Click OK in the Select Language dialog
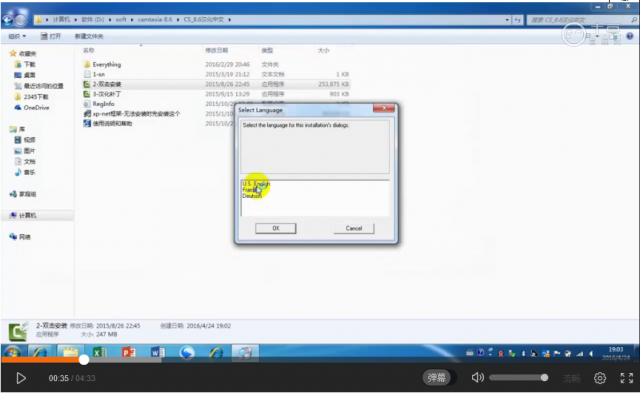The height and width of the screenshot is (393, 640). pyautogui.click(x=276, y=228)
